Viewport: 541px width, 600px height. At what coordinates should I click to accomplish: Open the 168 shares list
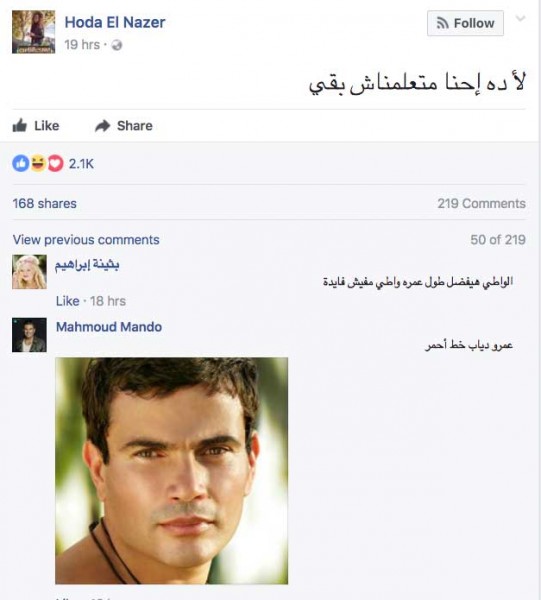point(44,204)
